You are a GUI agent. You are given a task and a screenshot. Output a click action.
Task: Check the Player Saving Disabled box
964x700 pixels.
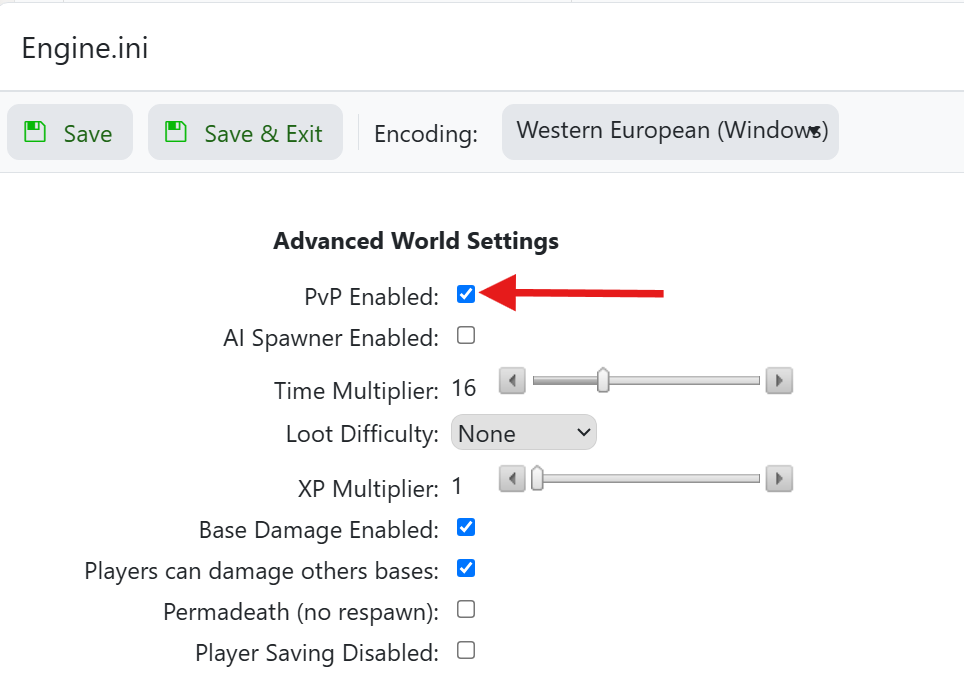pos(466,651)
